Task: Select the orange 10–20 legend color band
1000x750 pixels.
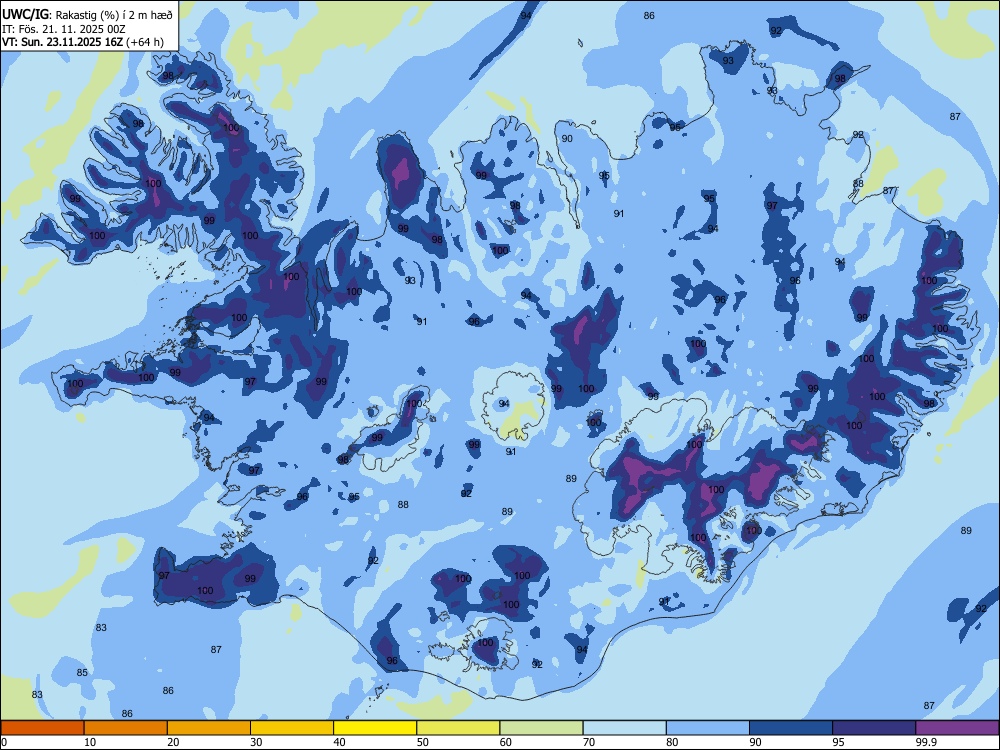Action: click(x=126, y=728)
